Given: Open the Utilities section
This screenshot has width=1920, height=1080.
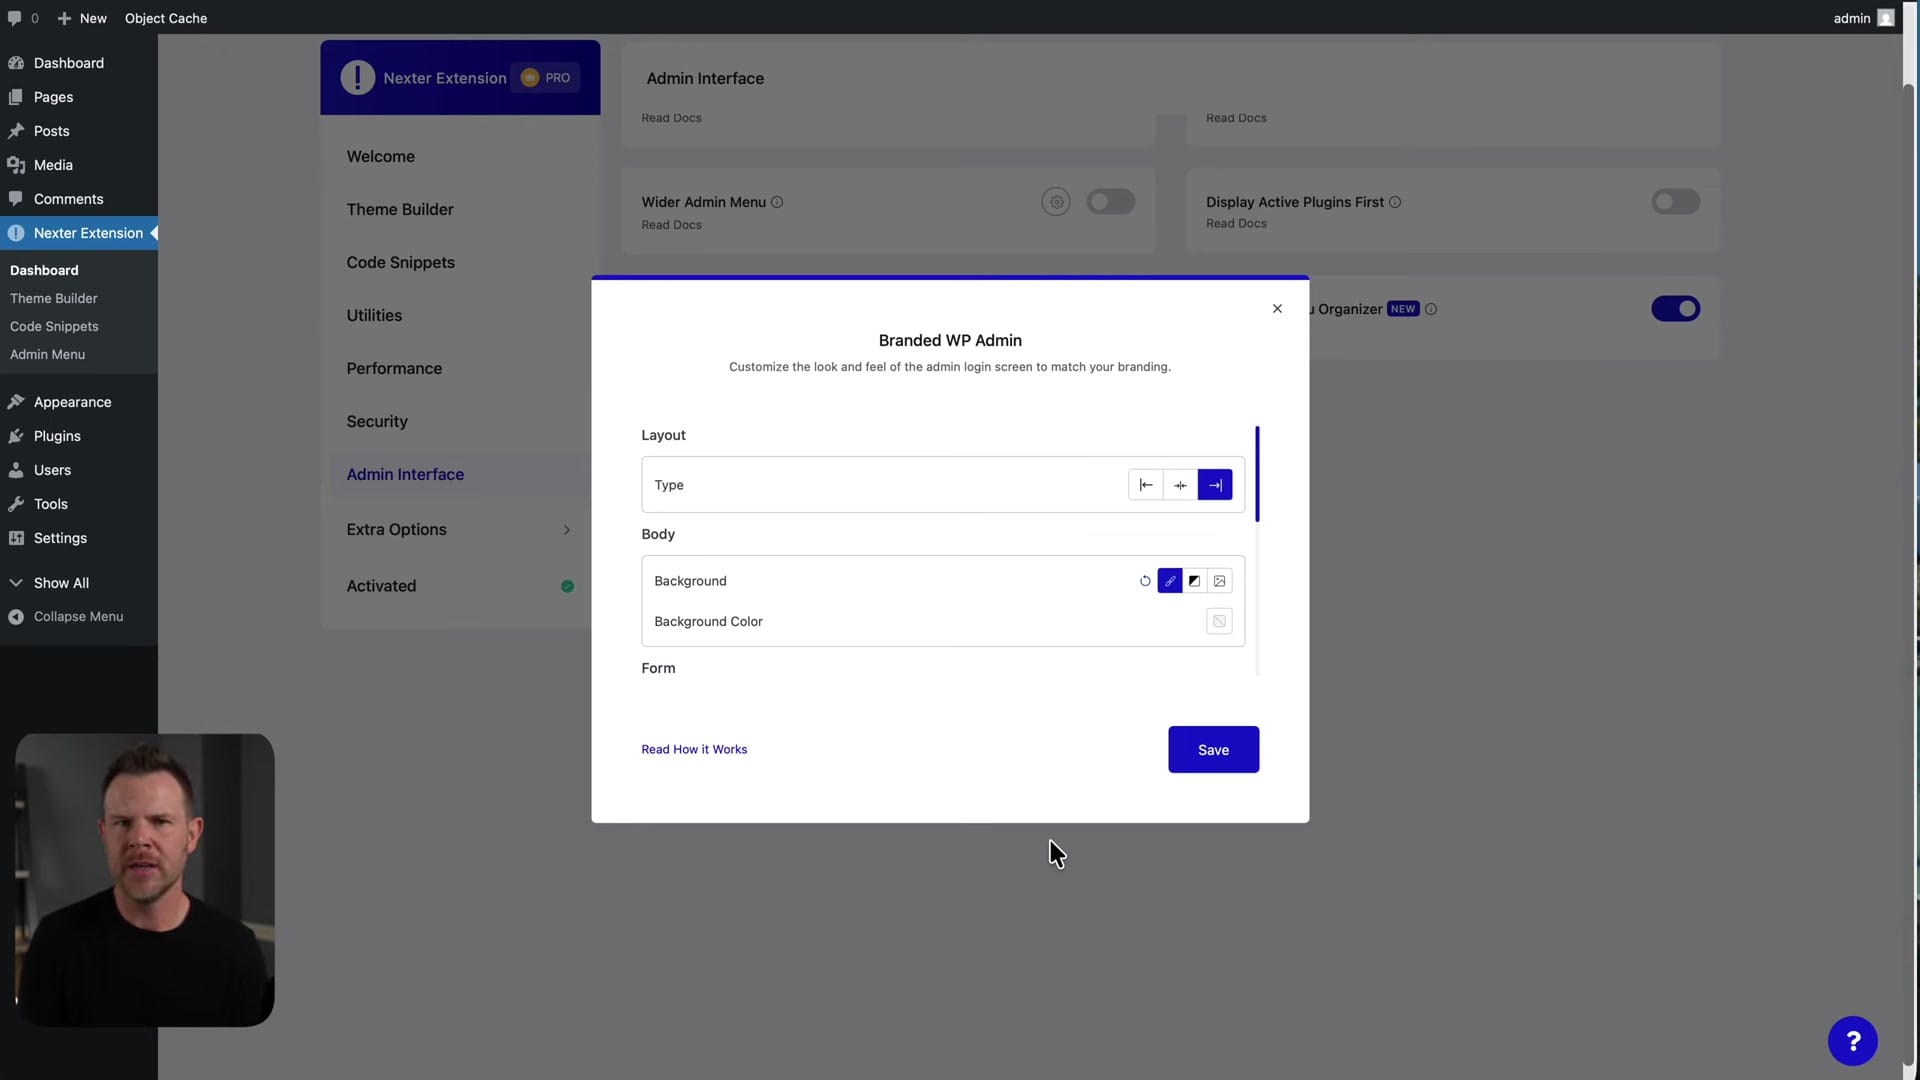Looking at the screenshot, I should (374, 315).
